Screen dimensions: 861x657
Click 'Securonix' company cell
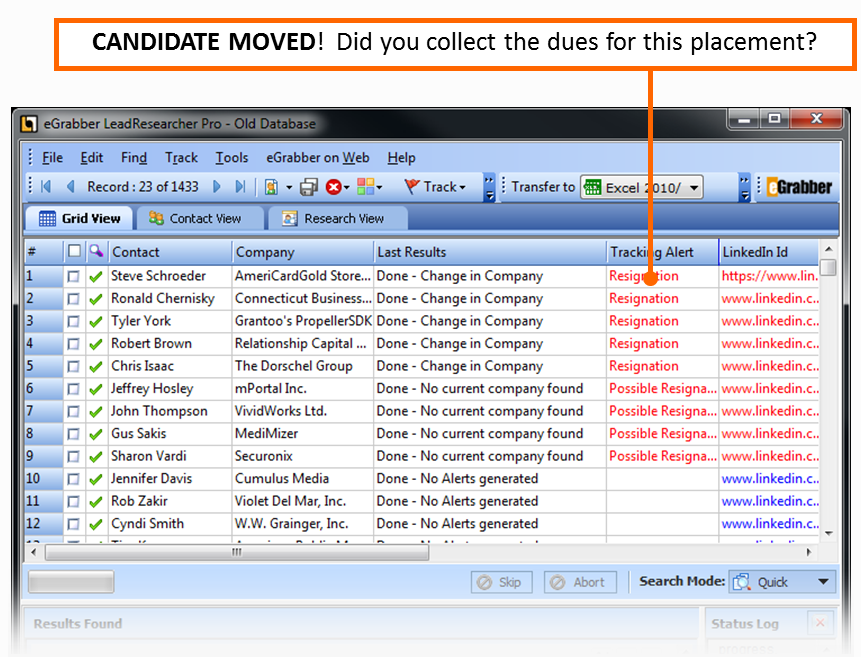coord(303,456)
